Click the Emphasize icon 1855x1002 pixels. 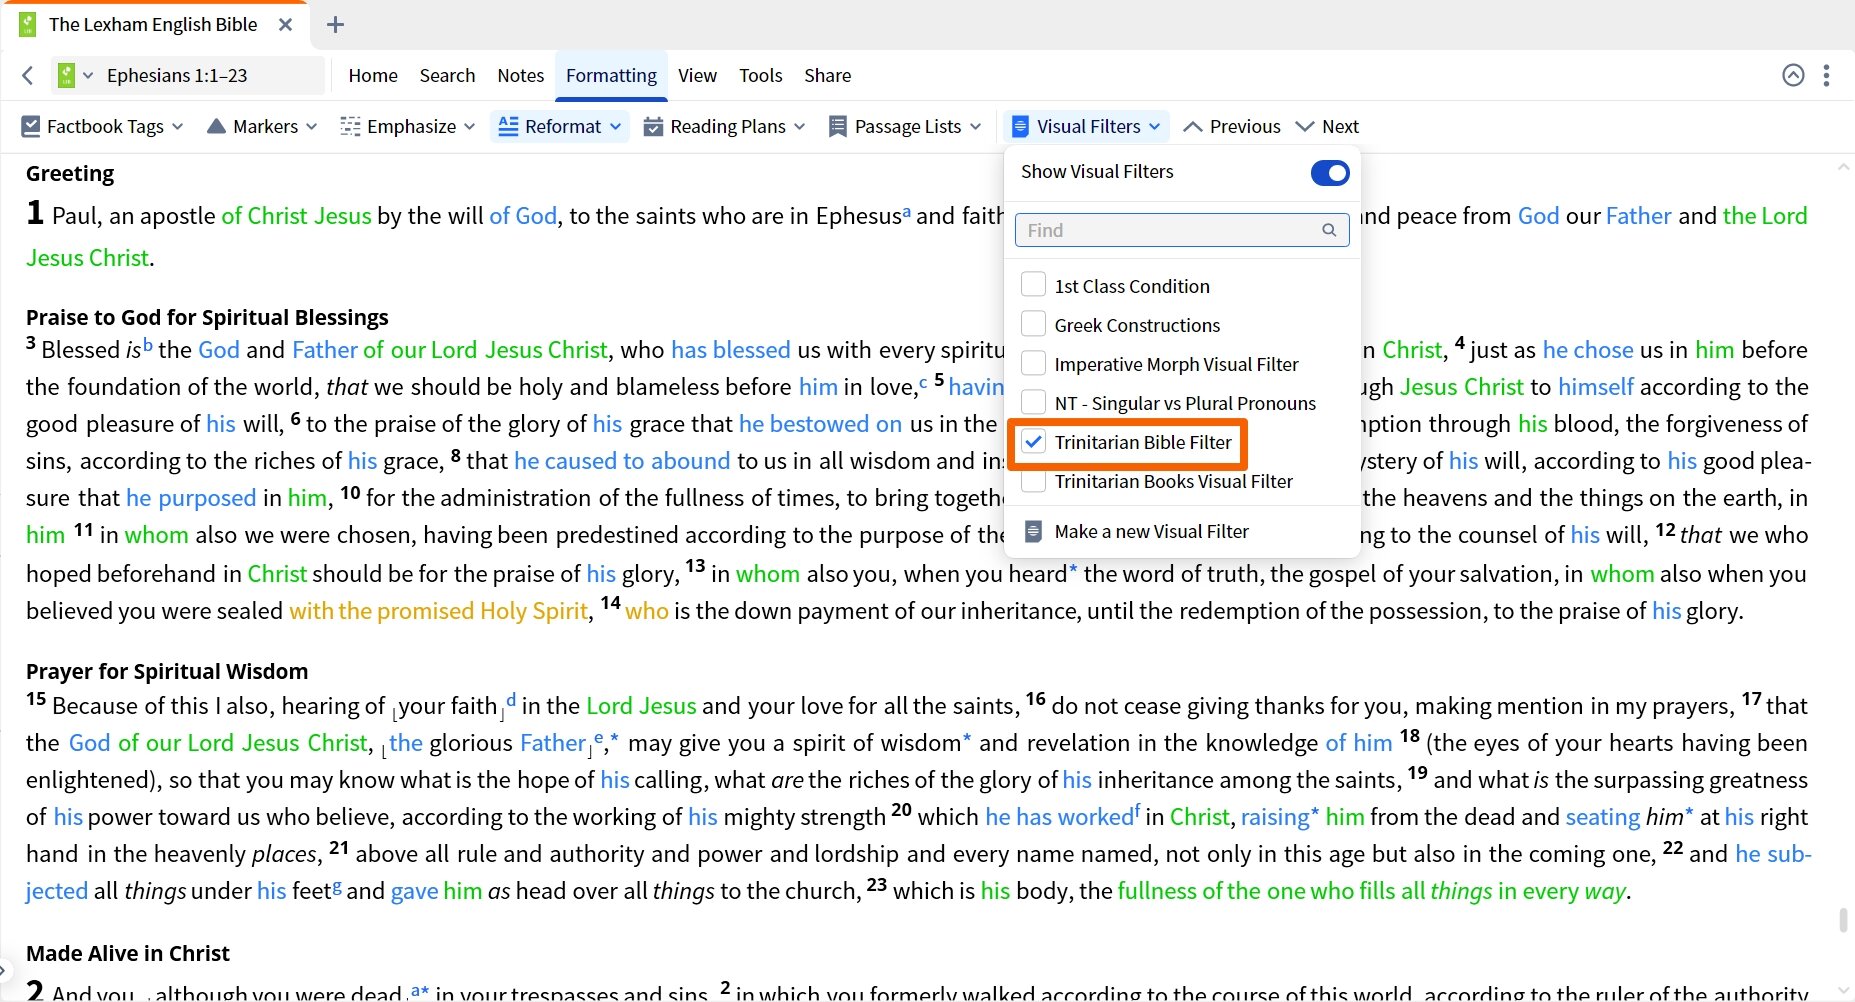350,127
